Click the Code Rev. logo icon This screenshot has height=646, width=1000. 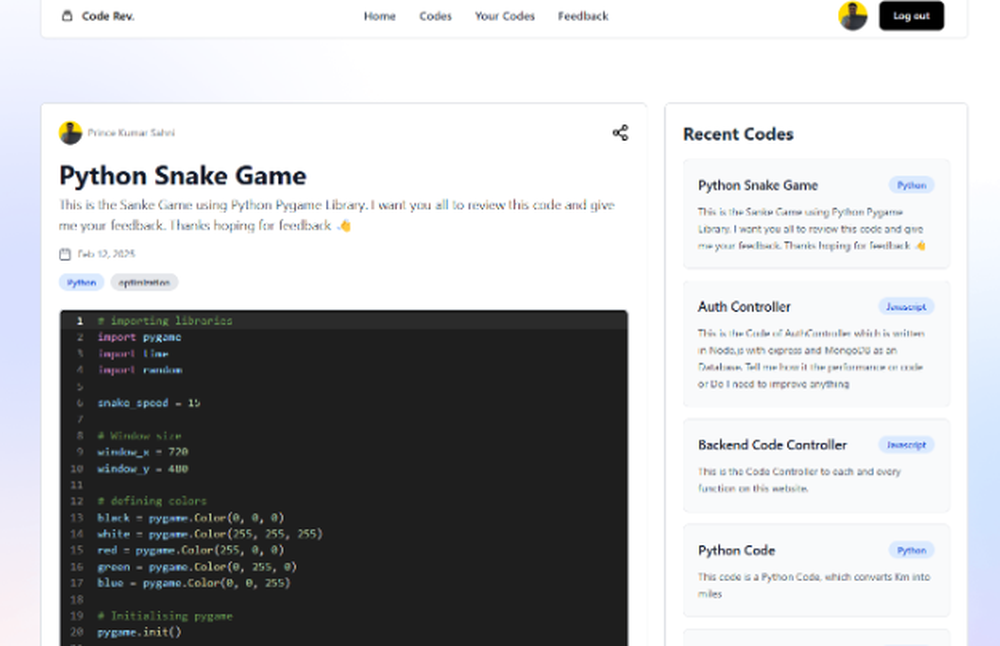point(67,16)
